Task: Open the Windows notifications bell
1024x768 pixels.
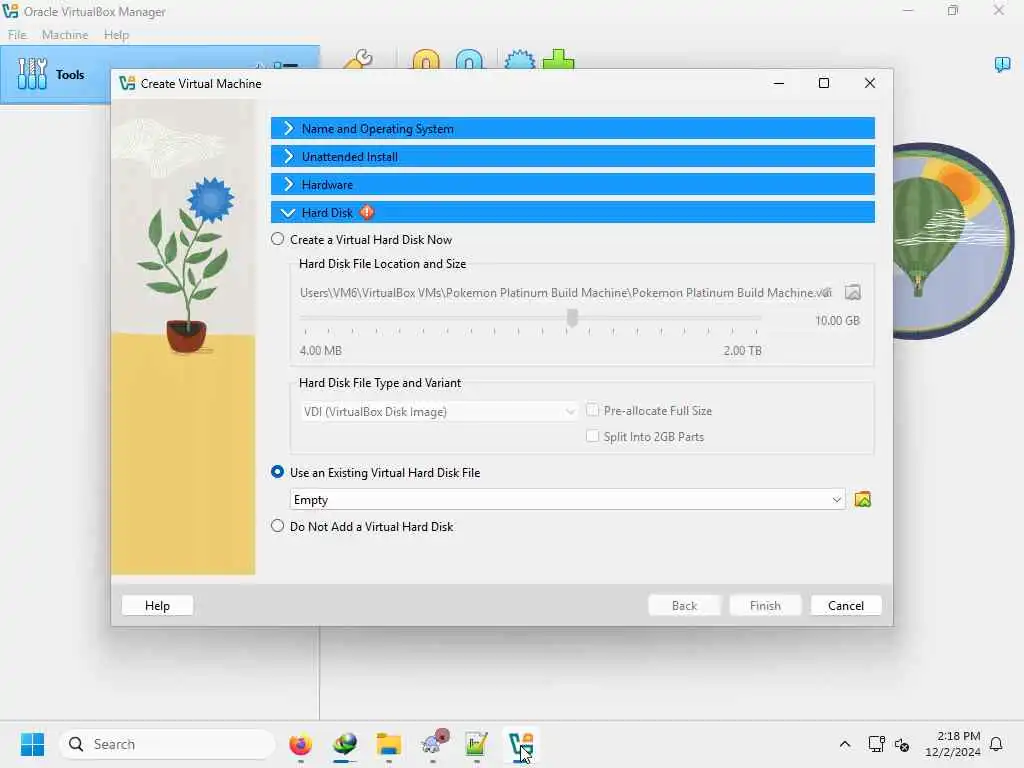Action: pyautogui.click(x=996, y=744)
